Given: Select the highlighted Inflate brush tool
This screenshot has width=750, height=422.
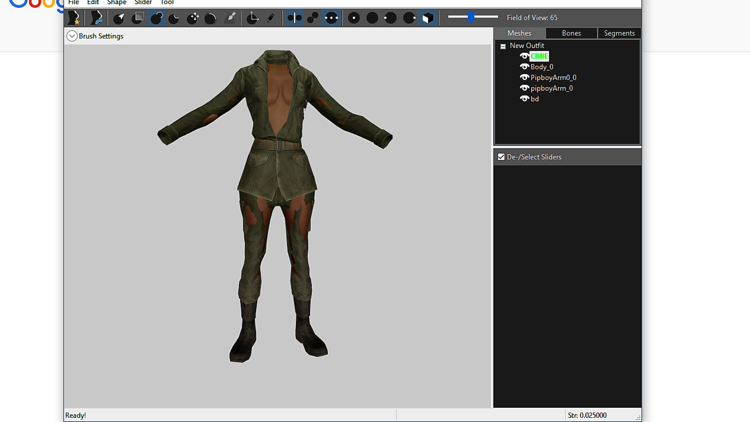Looking at the screenshot, I should (x=156, y=18).
